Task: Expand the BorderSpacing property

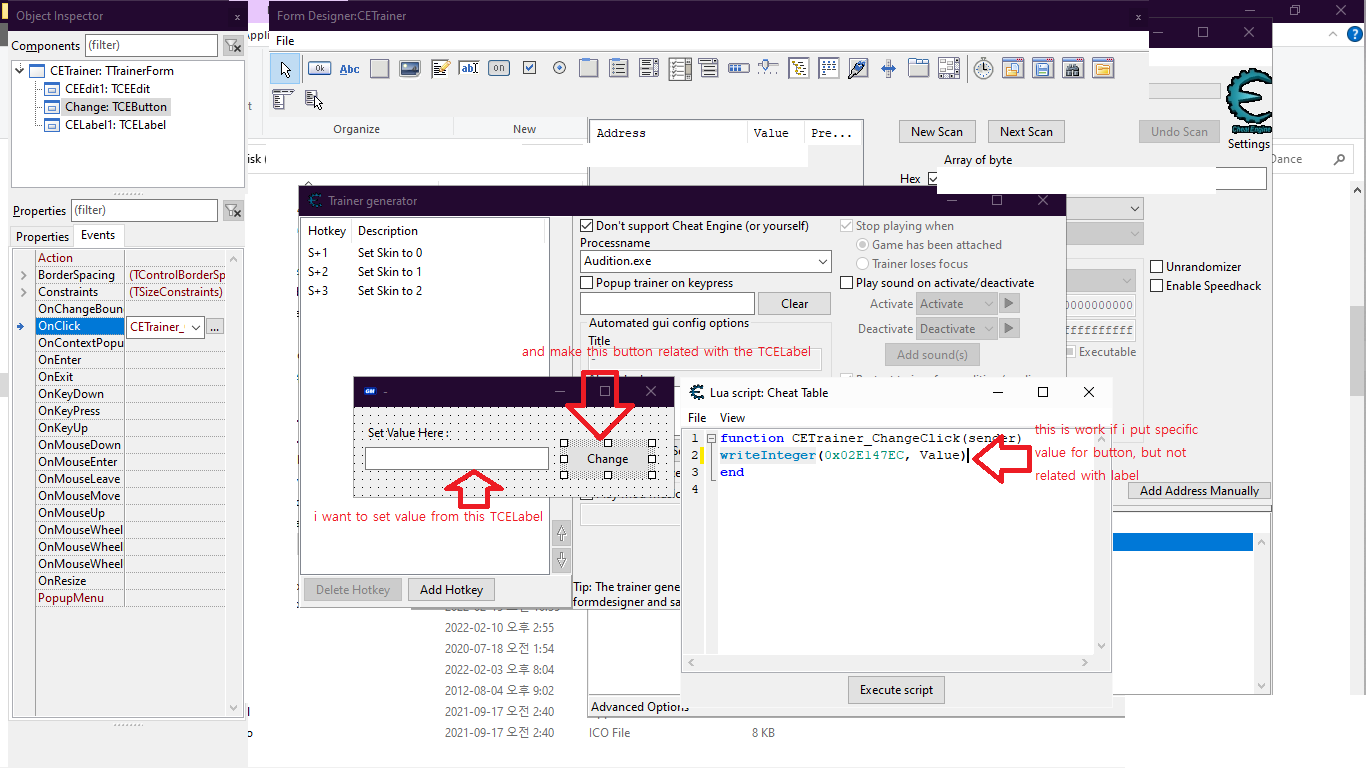Action: pos(23,275)
